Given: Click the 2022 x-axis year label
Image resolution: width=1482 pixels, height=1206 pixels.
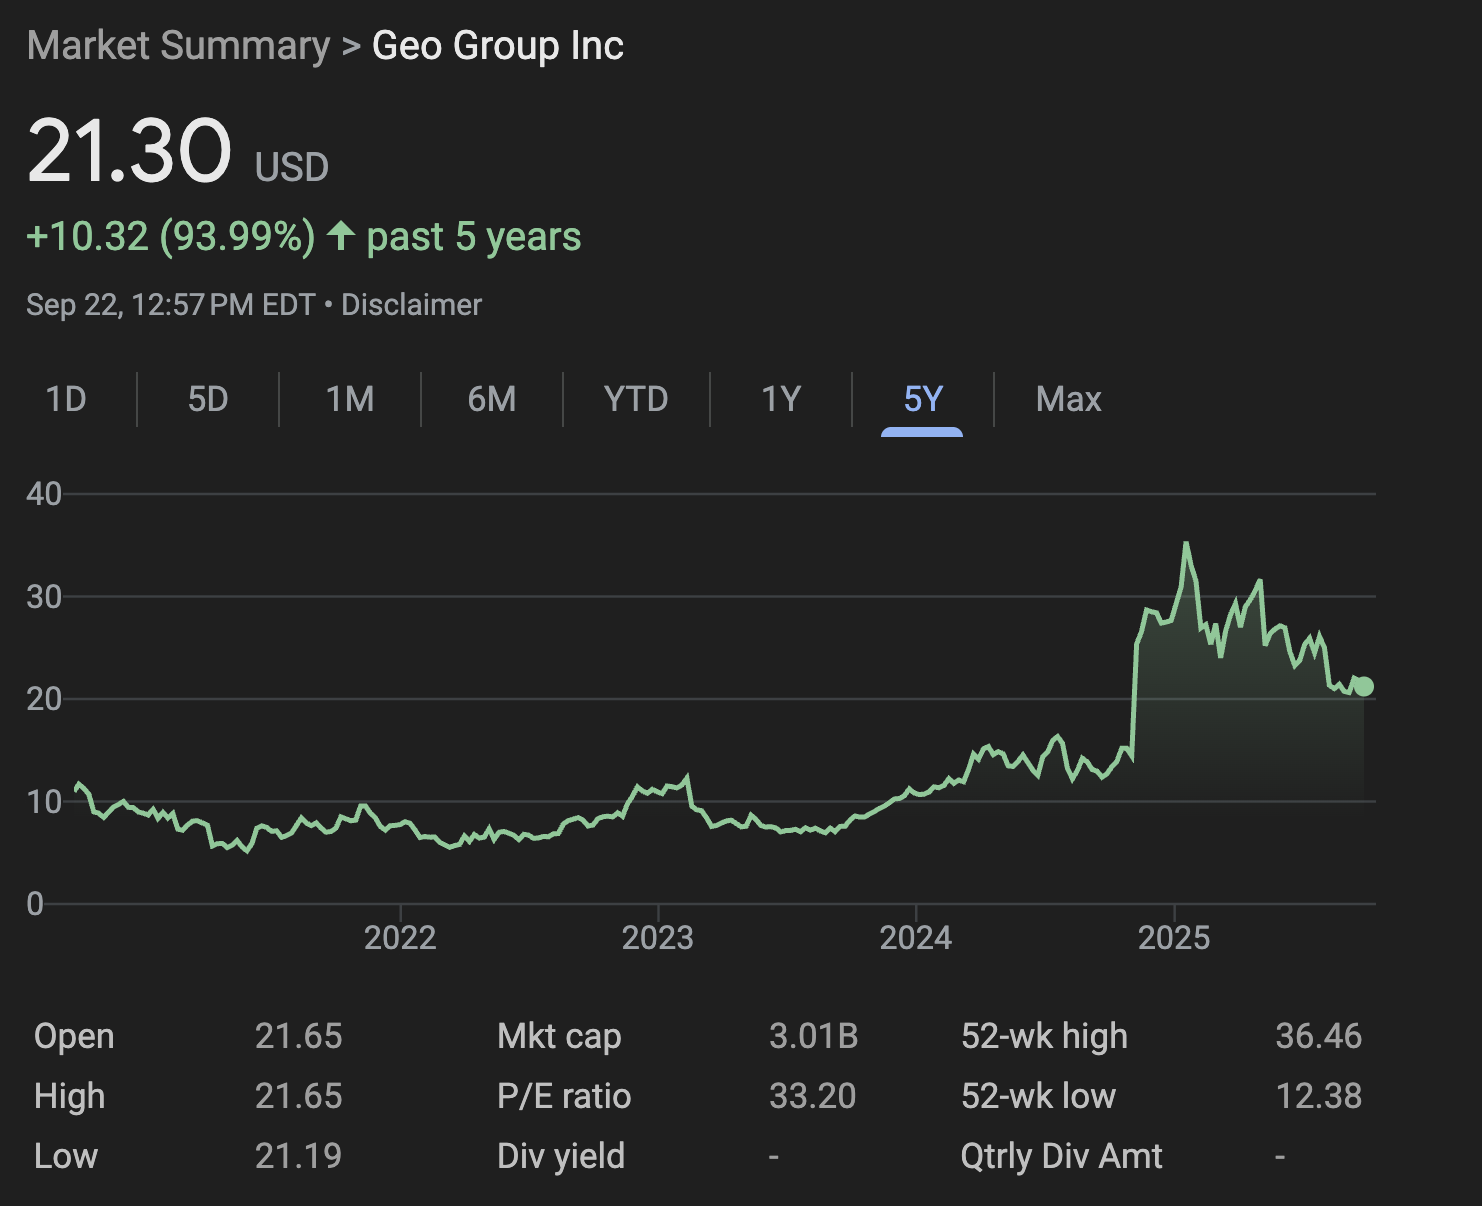Looking at the screenshot, I should (x=400, y=938).
